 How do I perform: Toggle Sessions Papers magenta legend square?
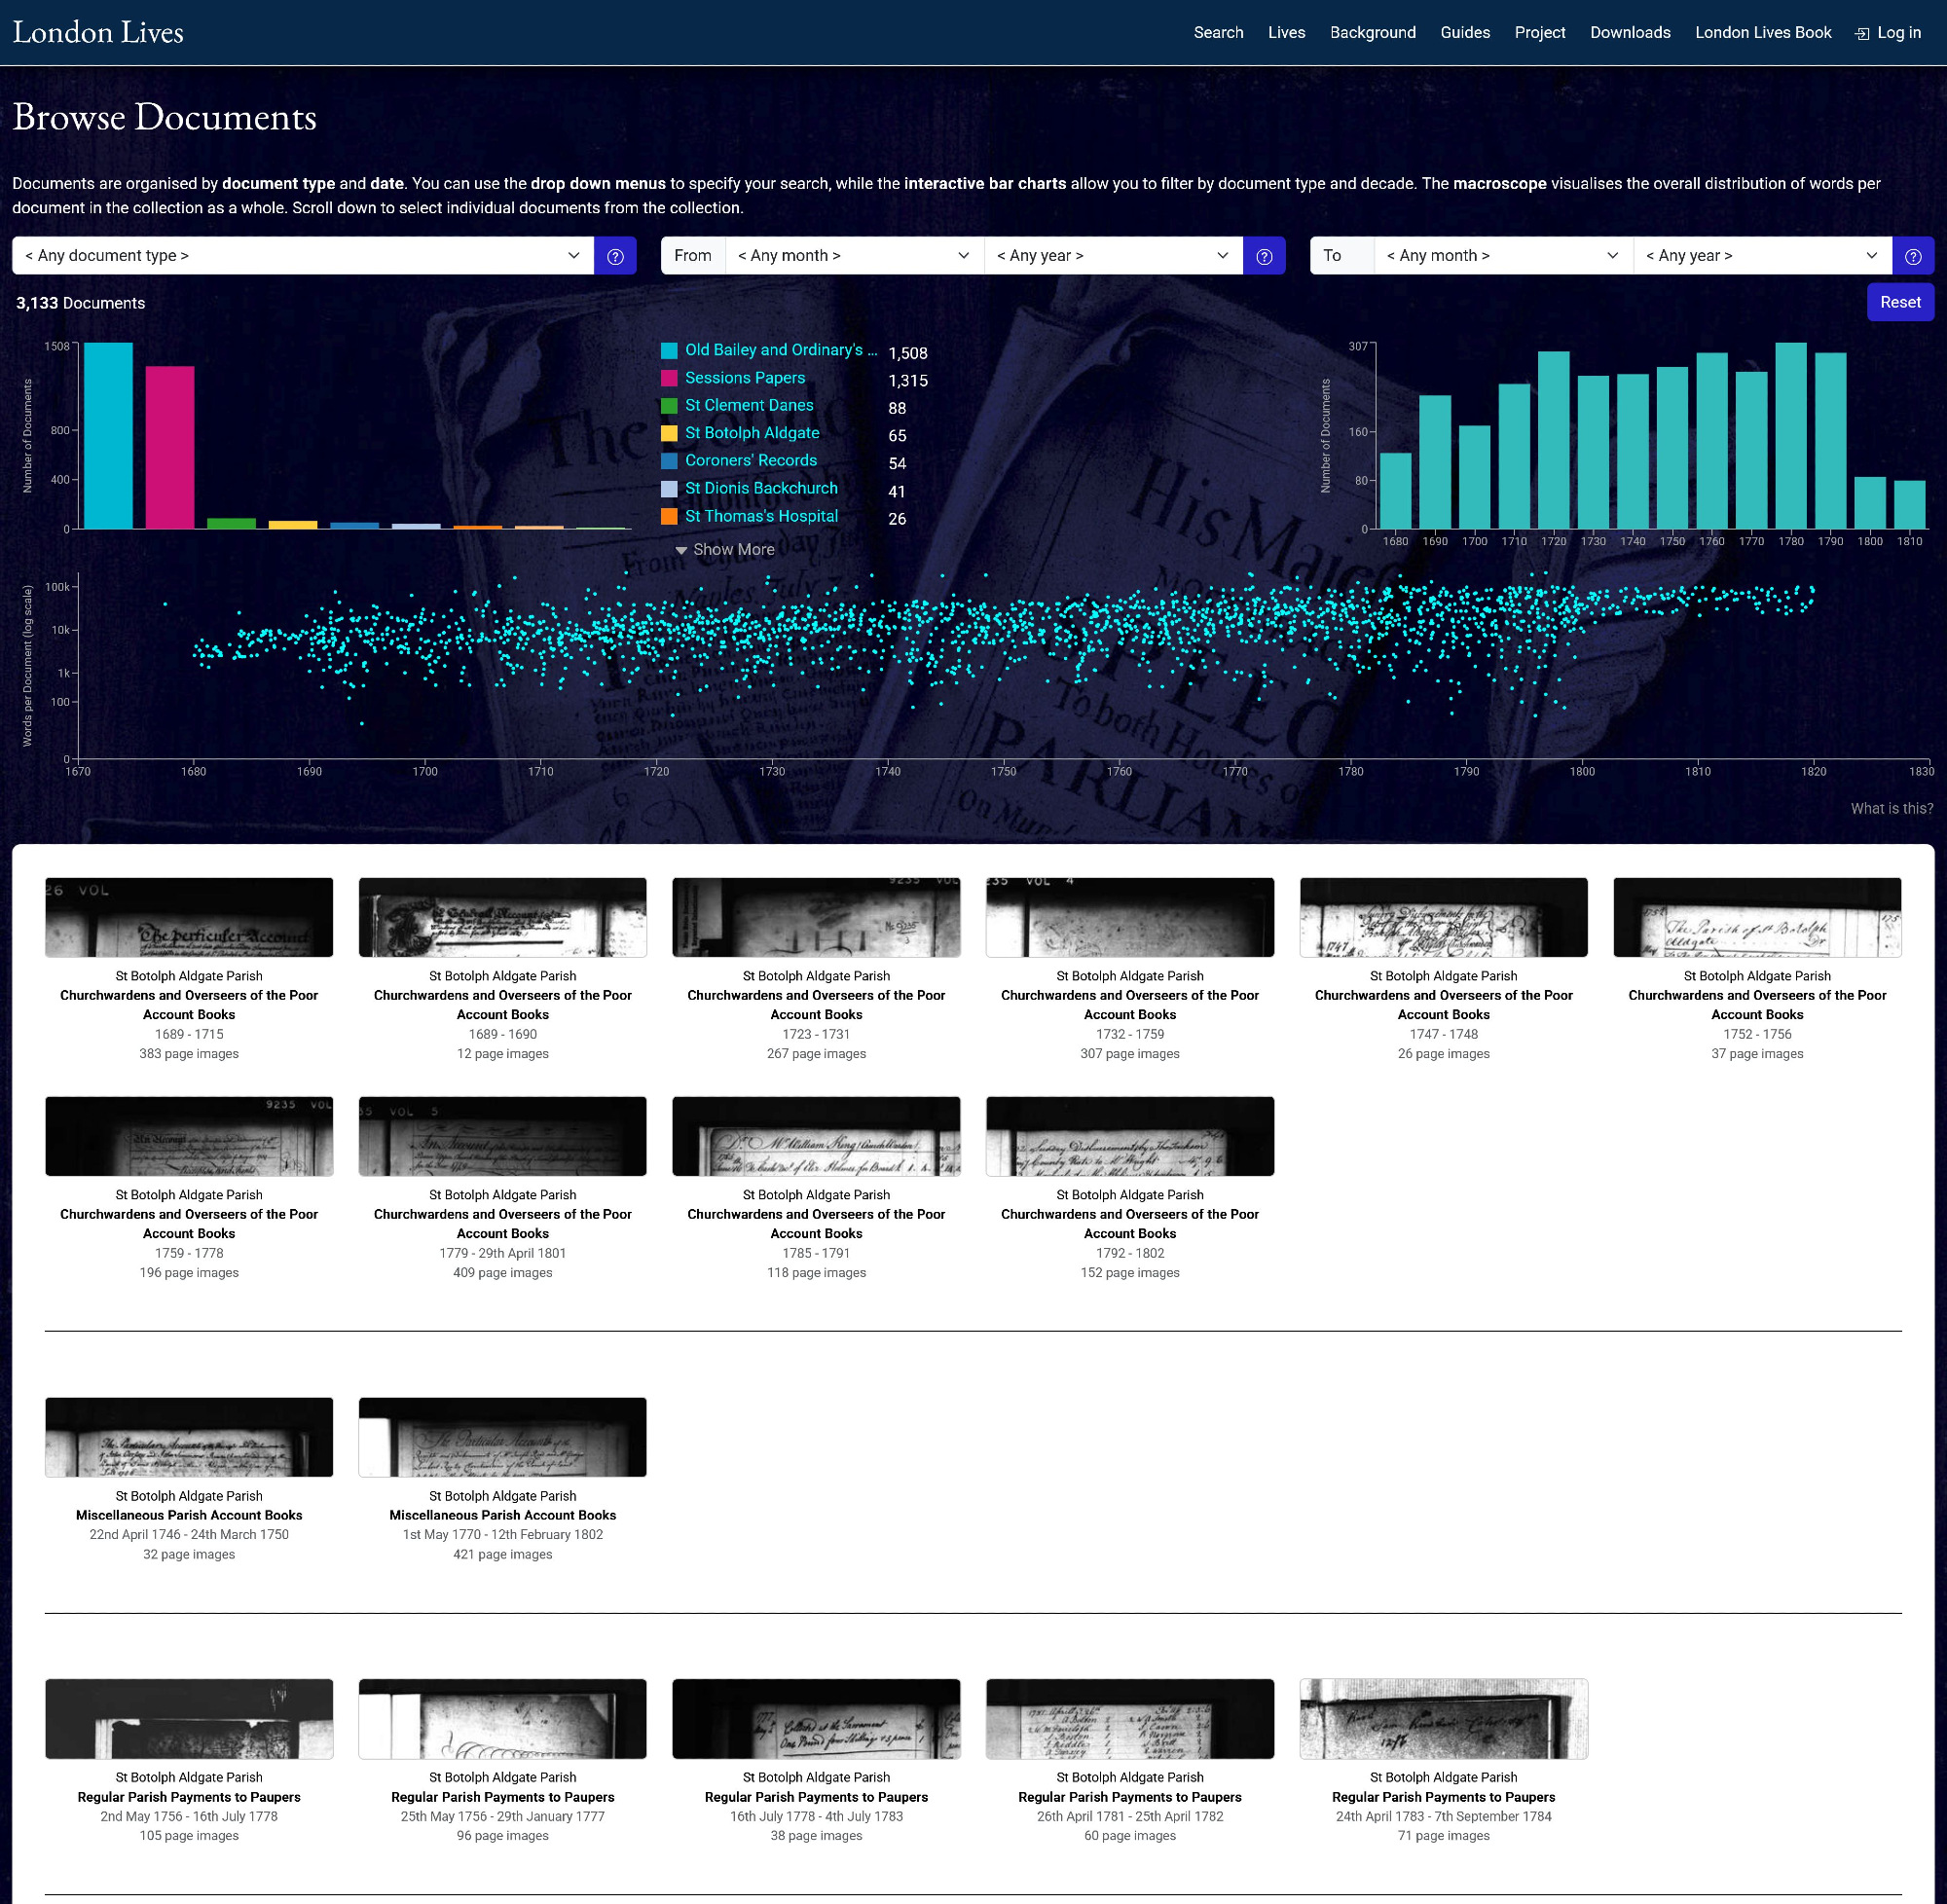[669, 378]
